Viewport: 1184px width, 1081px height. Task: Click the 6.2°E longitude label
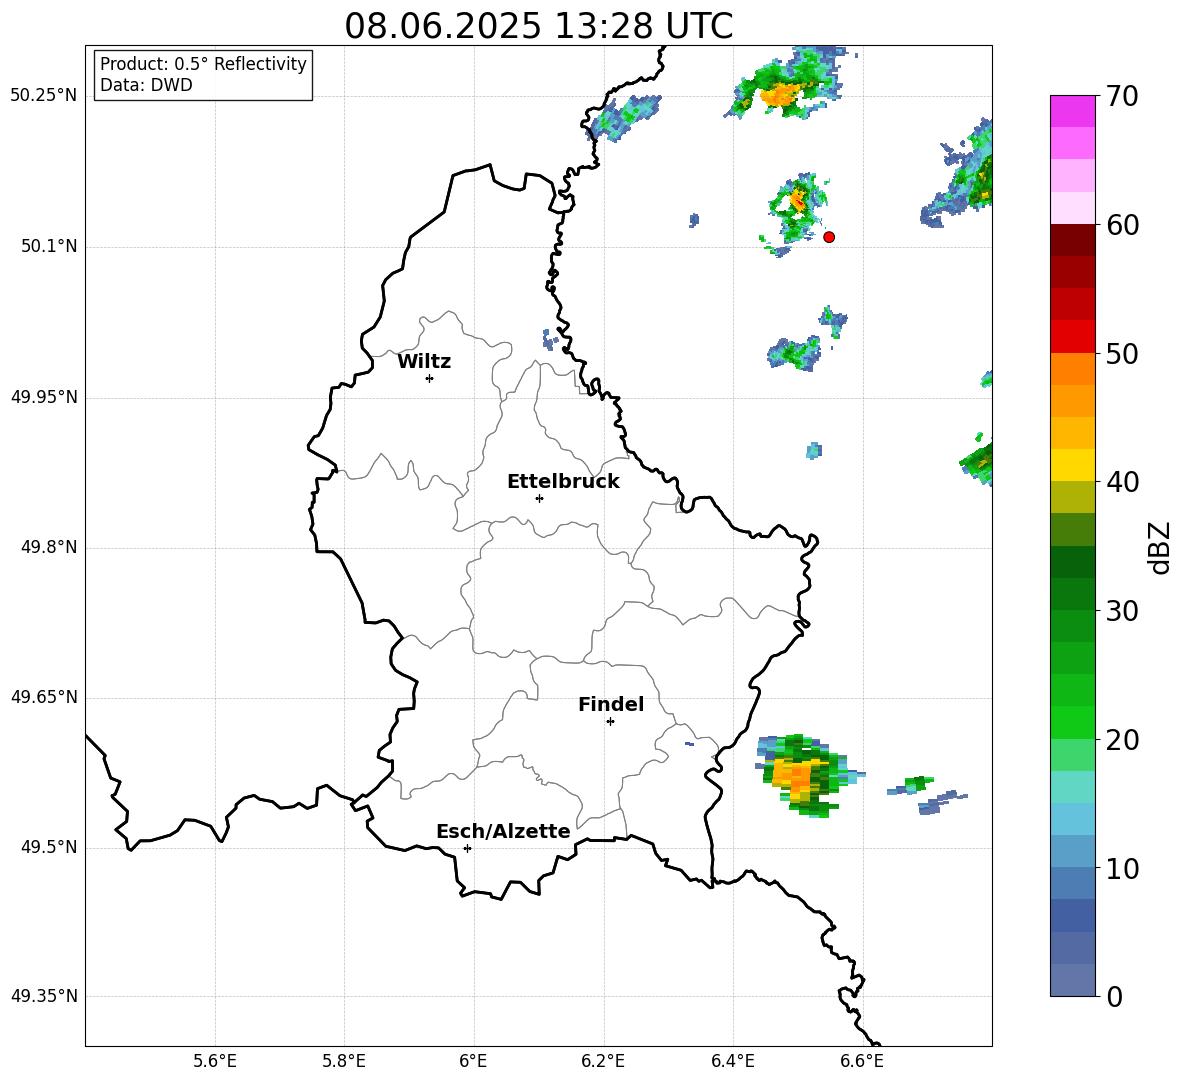coord(603,1061)
